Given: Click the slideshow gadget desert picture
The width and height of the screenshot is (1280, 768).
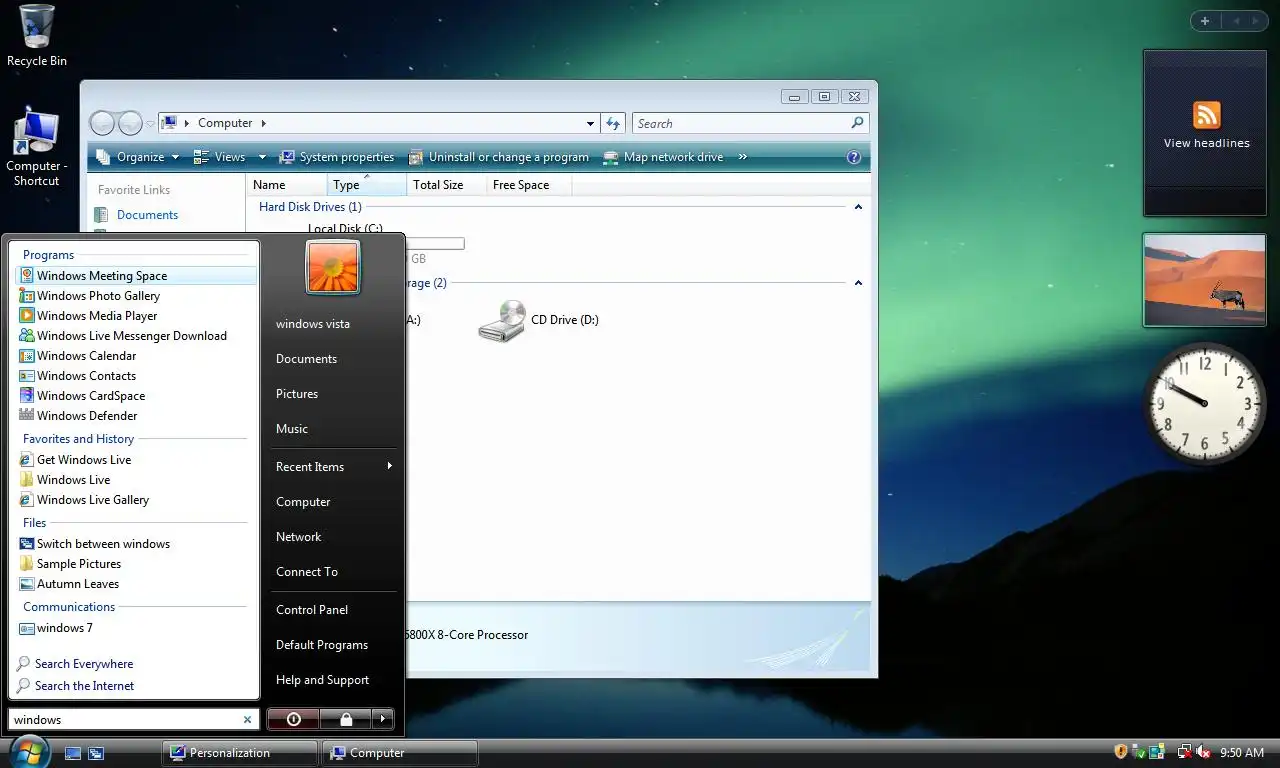Looking at the screenshot, I should point(1205,280).
